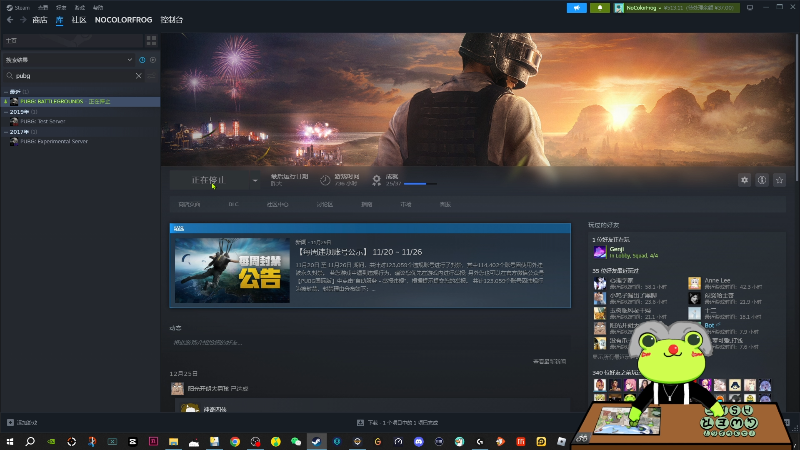Screen dimensions: 800x450
Task: Open the DLC tab
Action: click(x=233, y=205)
